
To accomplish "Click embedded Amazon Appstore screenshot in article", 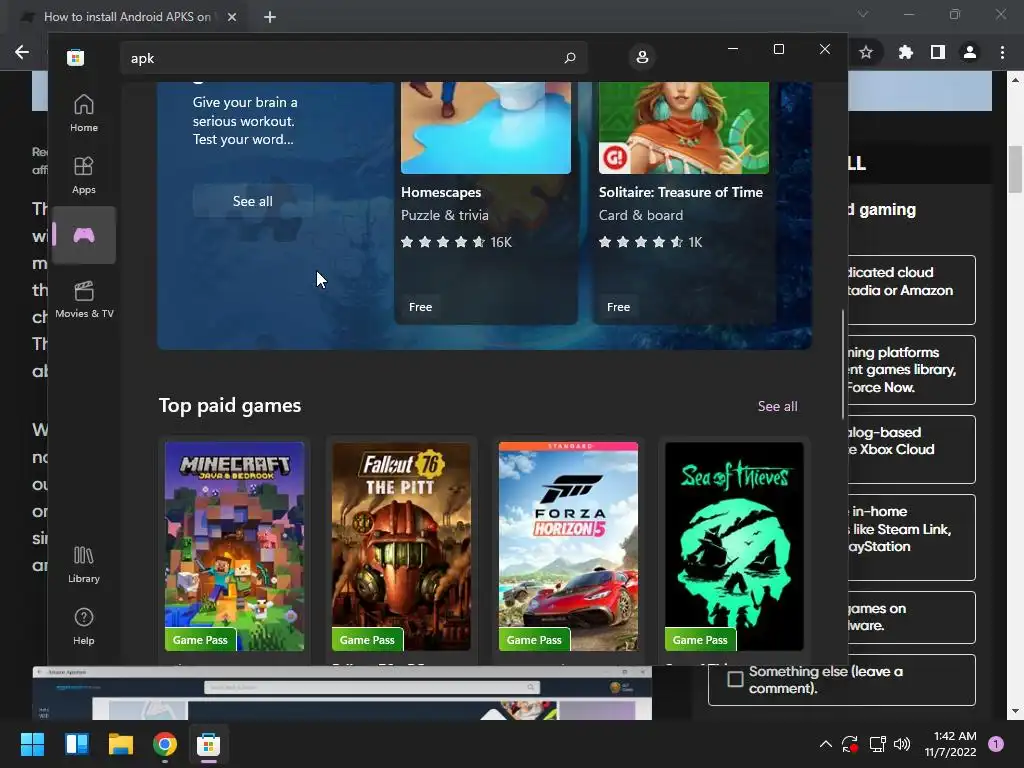I will pos(342,693).
